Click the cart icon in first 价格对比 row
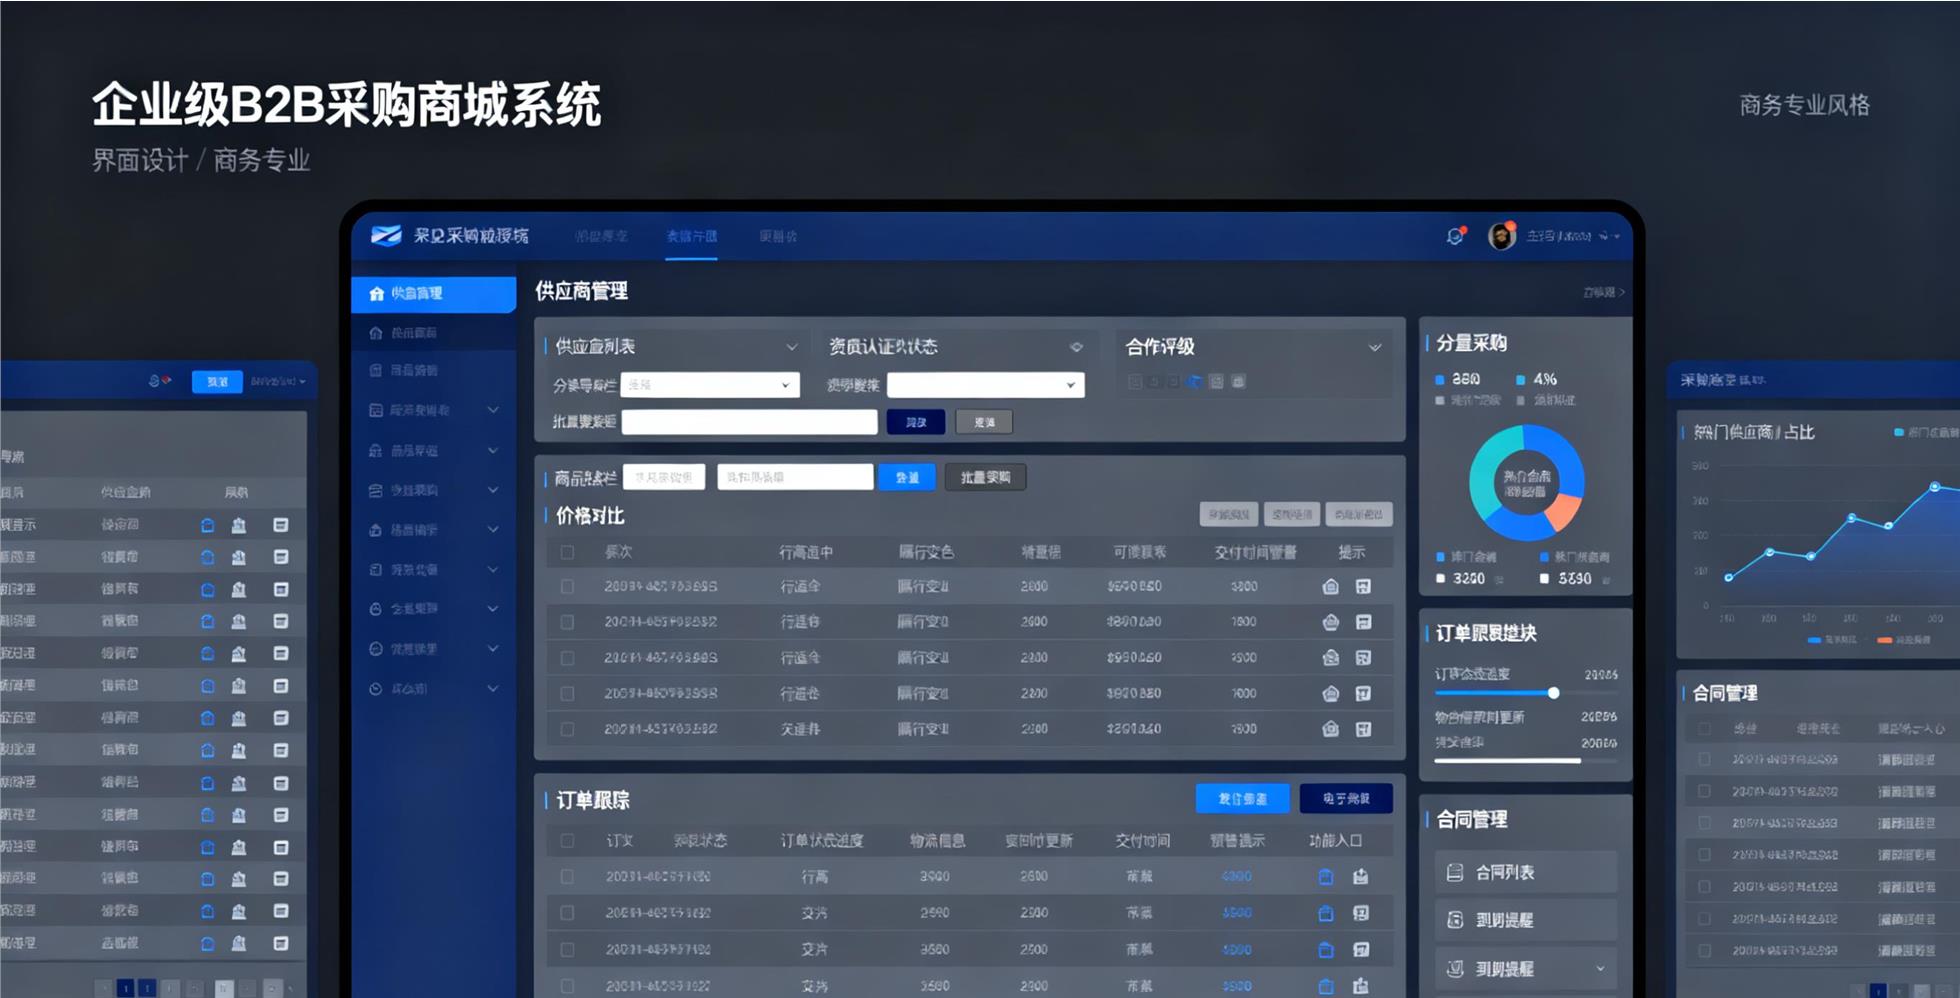Viewport: 1960px width, 998px height. [1330, 587]
